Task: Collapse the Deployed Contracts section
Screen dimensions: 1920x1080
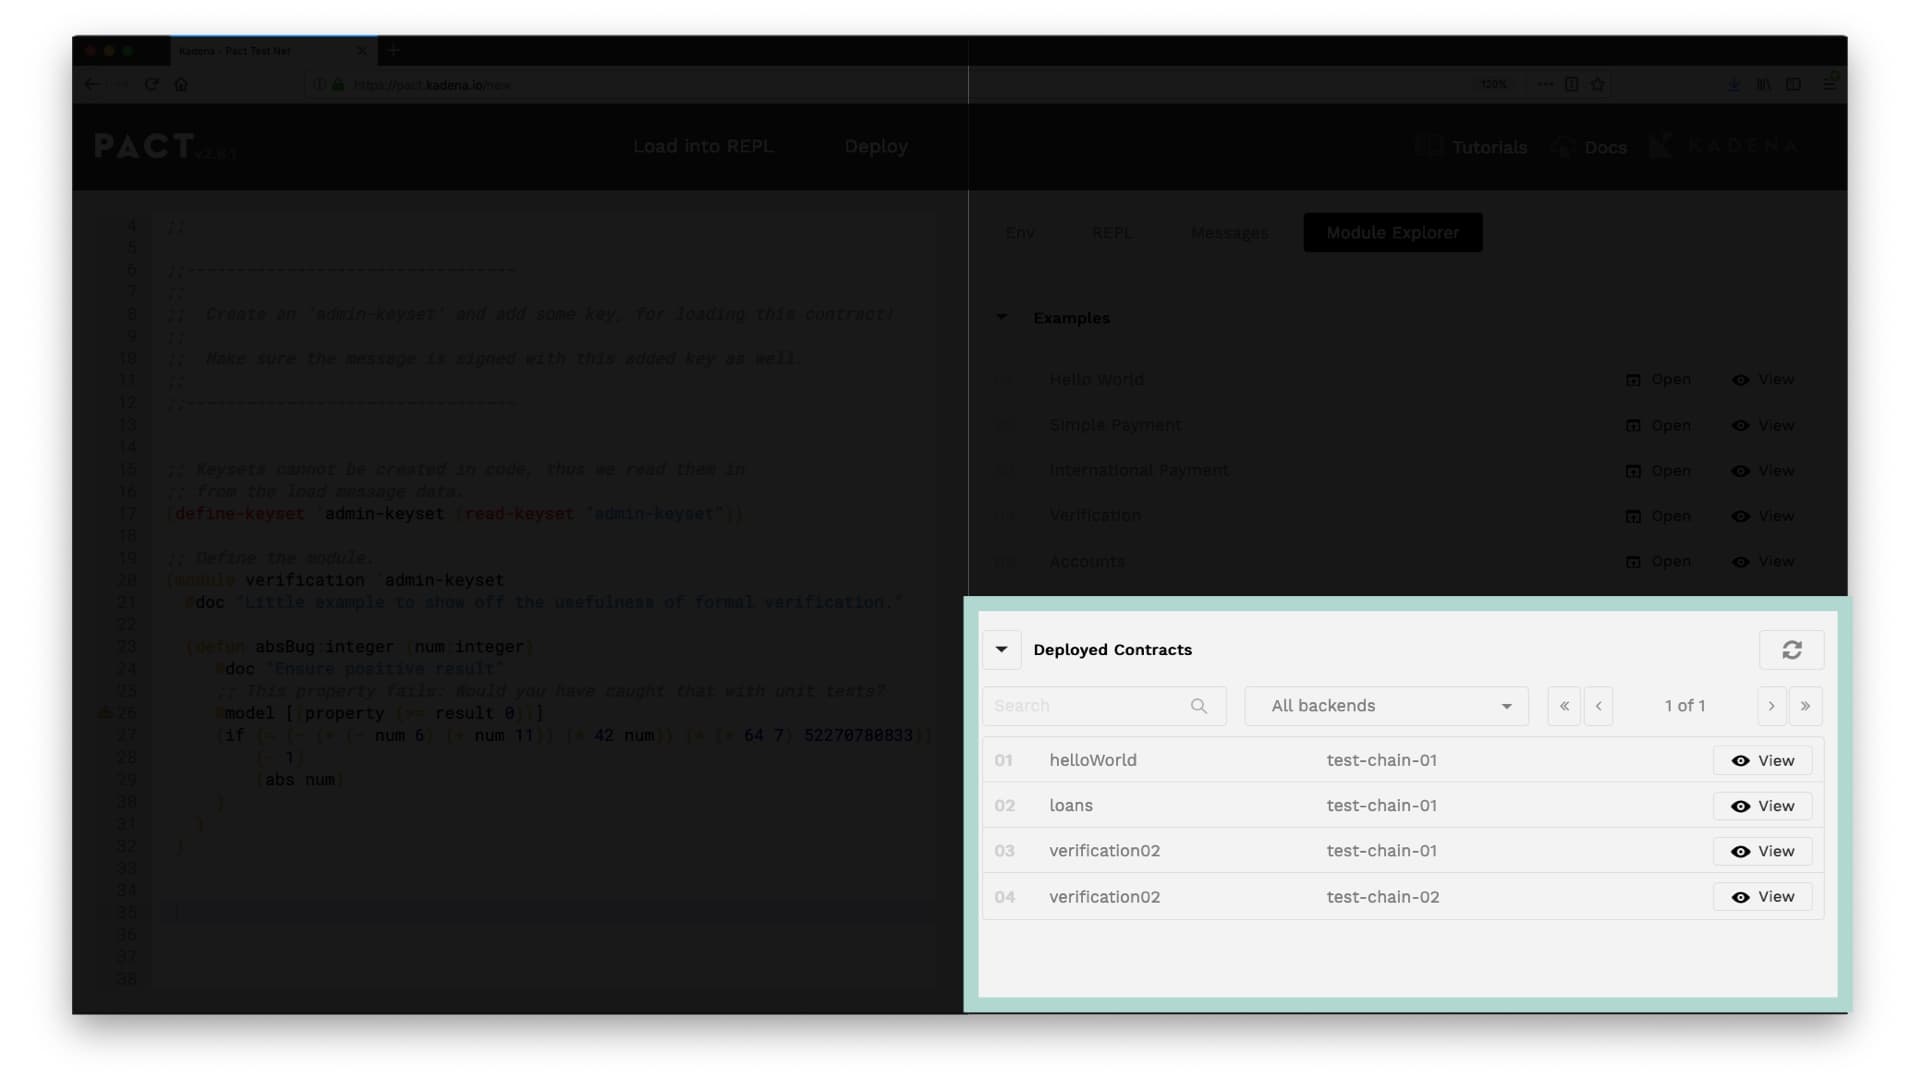Action: point(1001,650)
